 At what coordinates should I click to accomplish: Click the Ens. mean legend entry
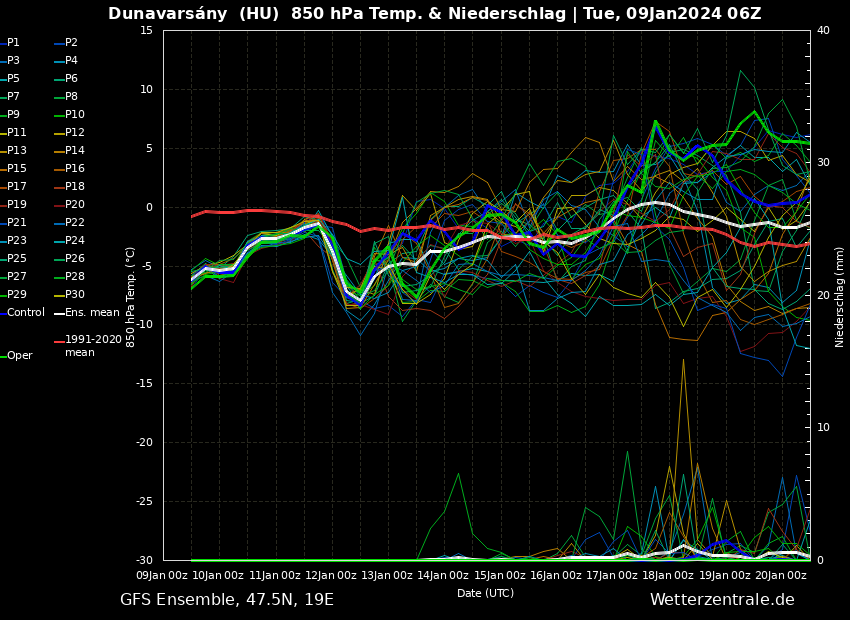click(92, 313)
